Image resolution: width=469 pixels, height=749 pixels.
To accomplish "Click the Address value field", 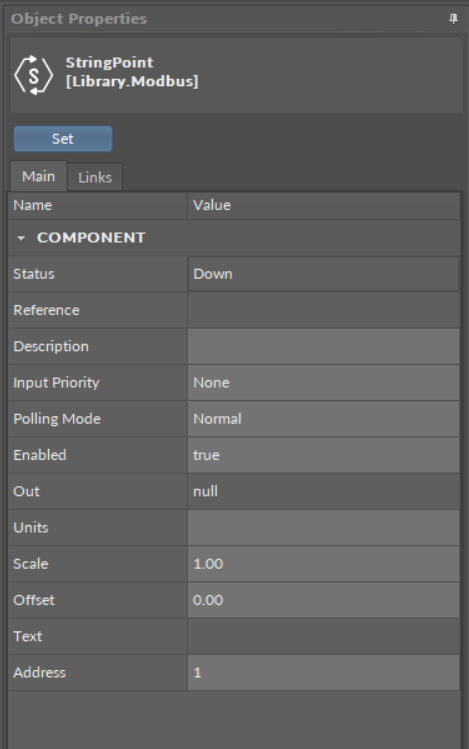I will pyautogui.click(x=323, y=673).
